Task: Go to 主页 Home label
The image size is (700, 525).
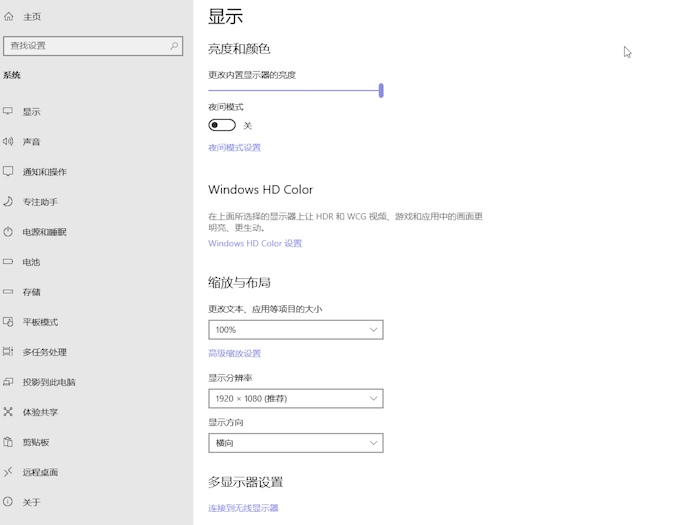Action: [32, 17]
